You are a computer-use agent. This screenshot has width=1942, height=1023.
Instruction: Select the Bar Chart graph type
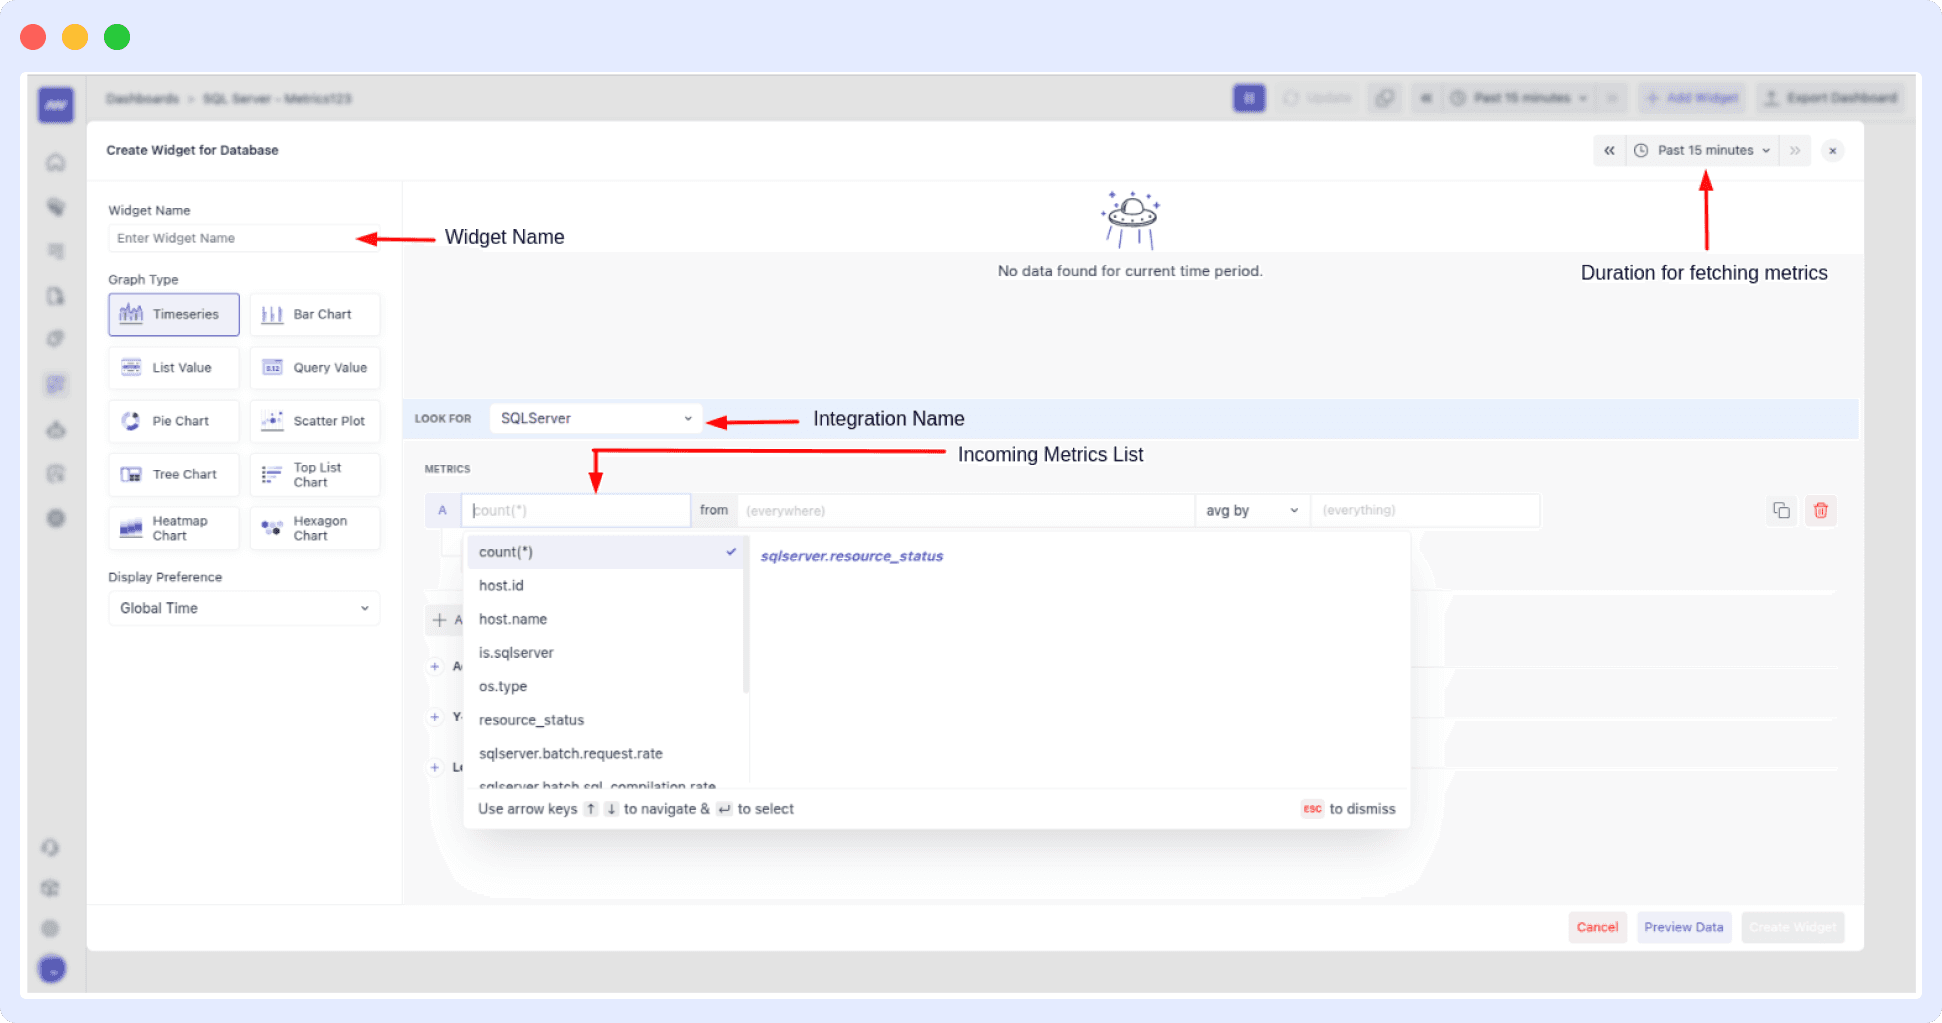(x=314, y=314)
